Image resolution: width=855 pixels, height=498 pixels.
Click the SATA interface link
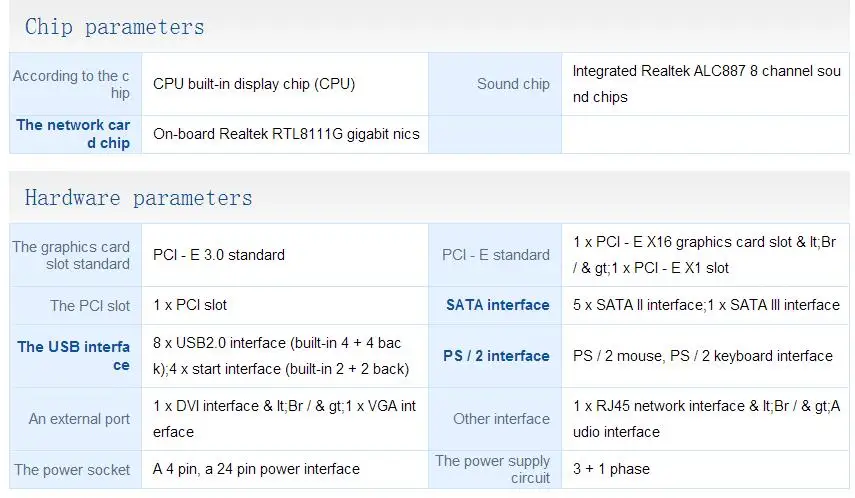point(497,305)
